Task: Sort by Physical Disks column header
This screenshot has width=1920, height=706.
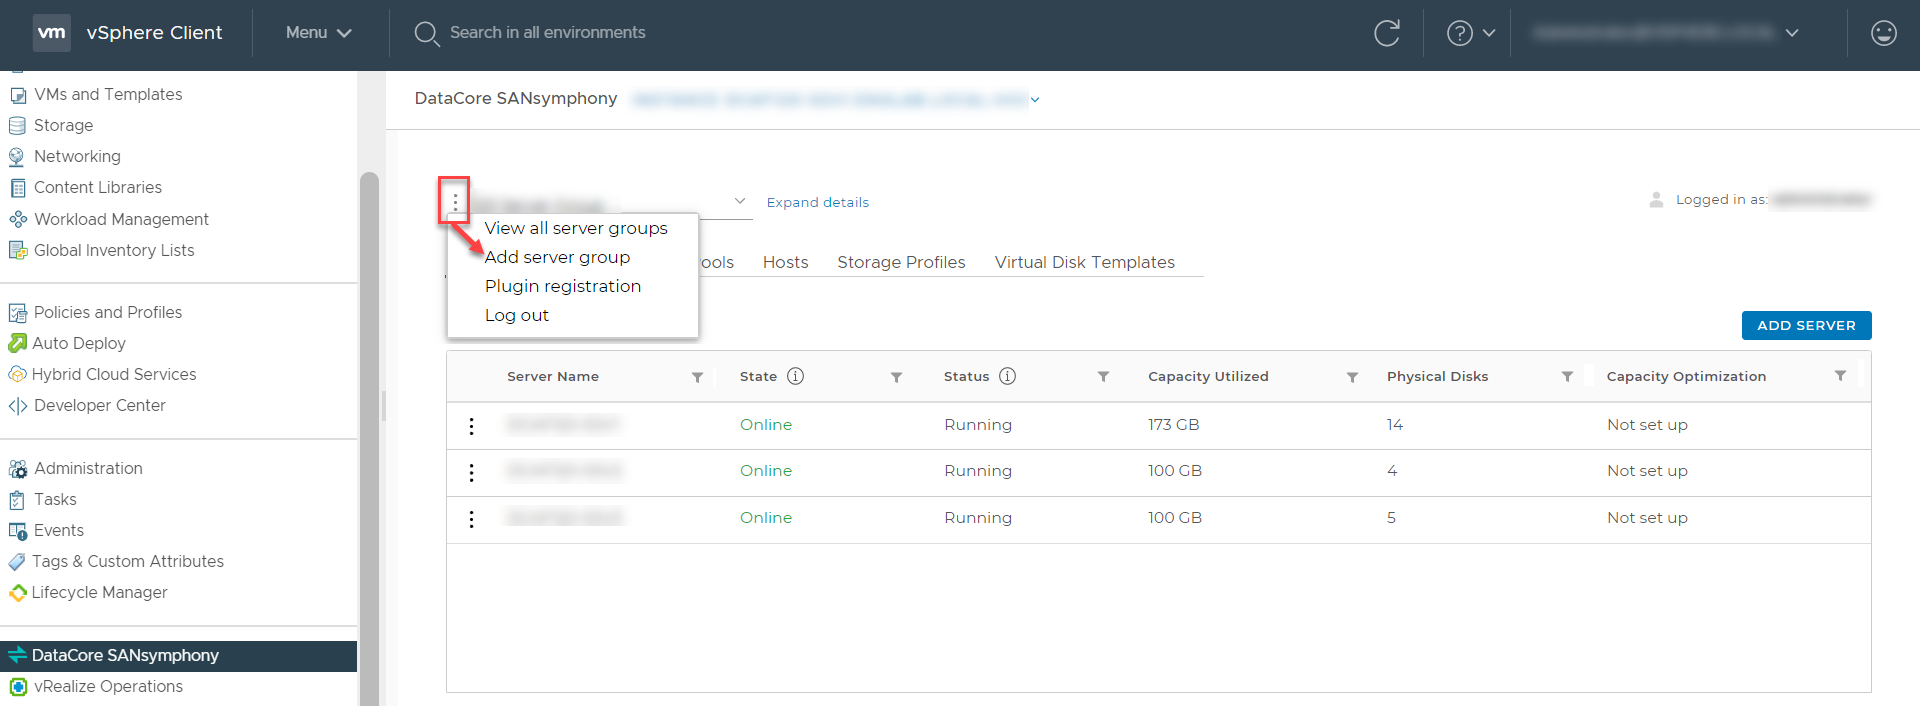Action: [x=1437, y=377]
